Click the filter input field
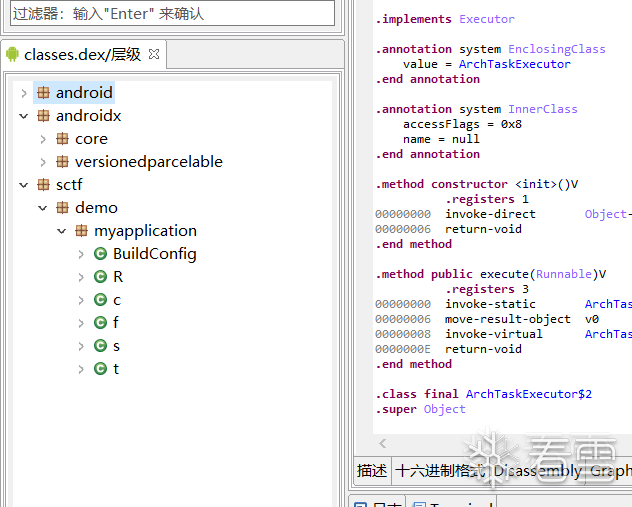Image resolution: width=632 pixels, height=507 pixels. (x=172, y=14)
